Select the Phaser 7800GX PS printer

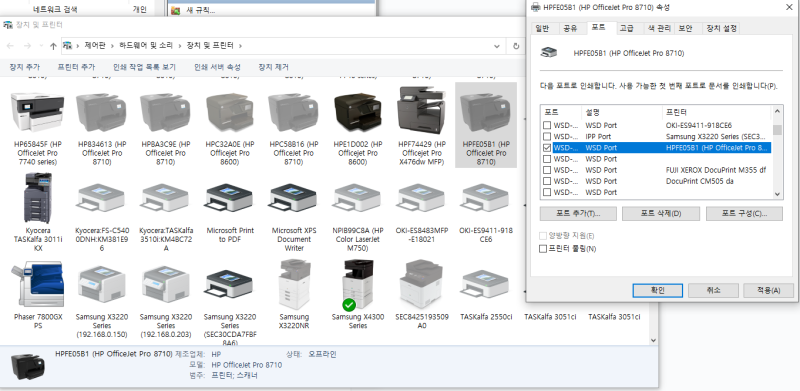(37, 284)
